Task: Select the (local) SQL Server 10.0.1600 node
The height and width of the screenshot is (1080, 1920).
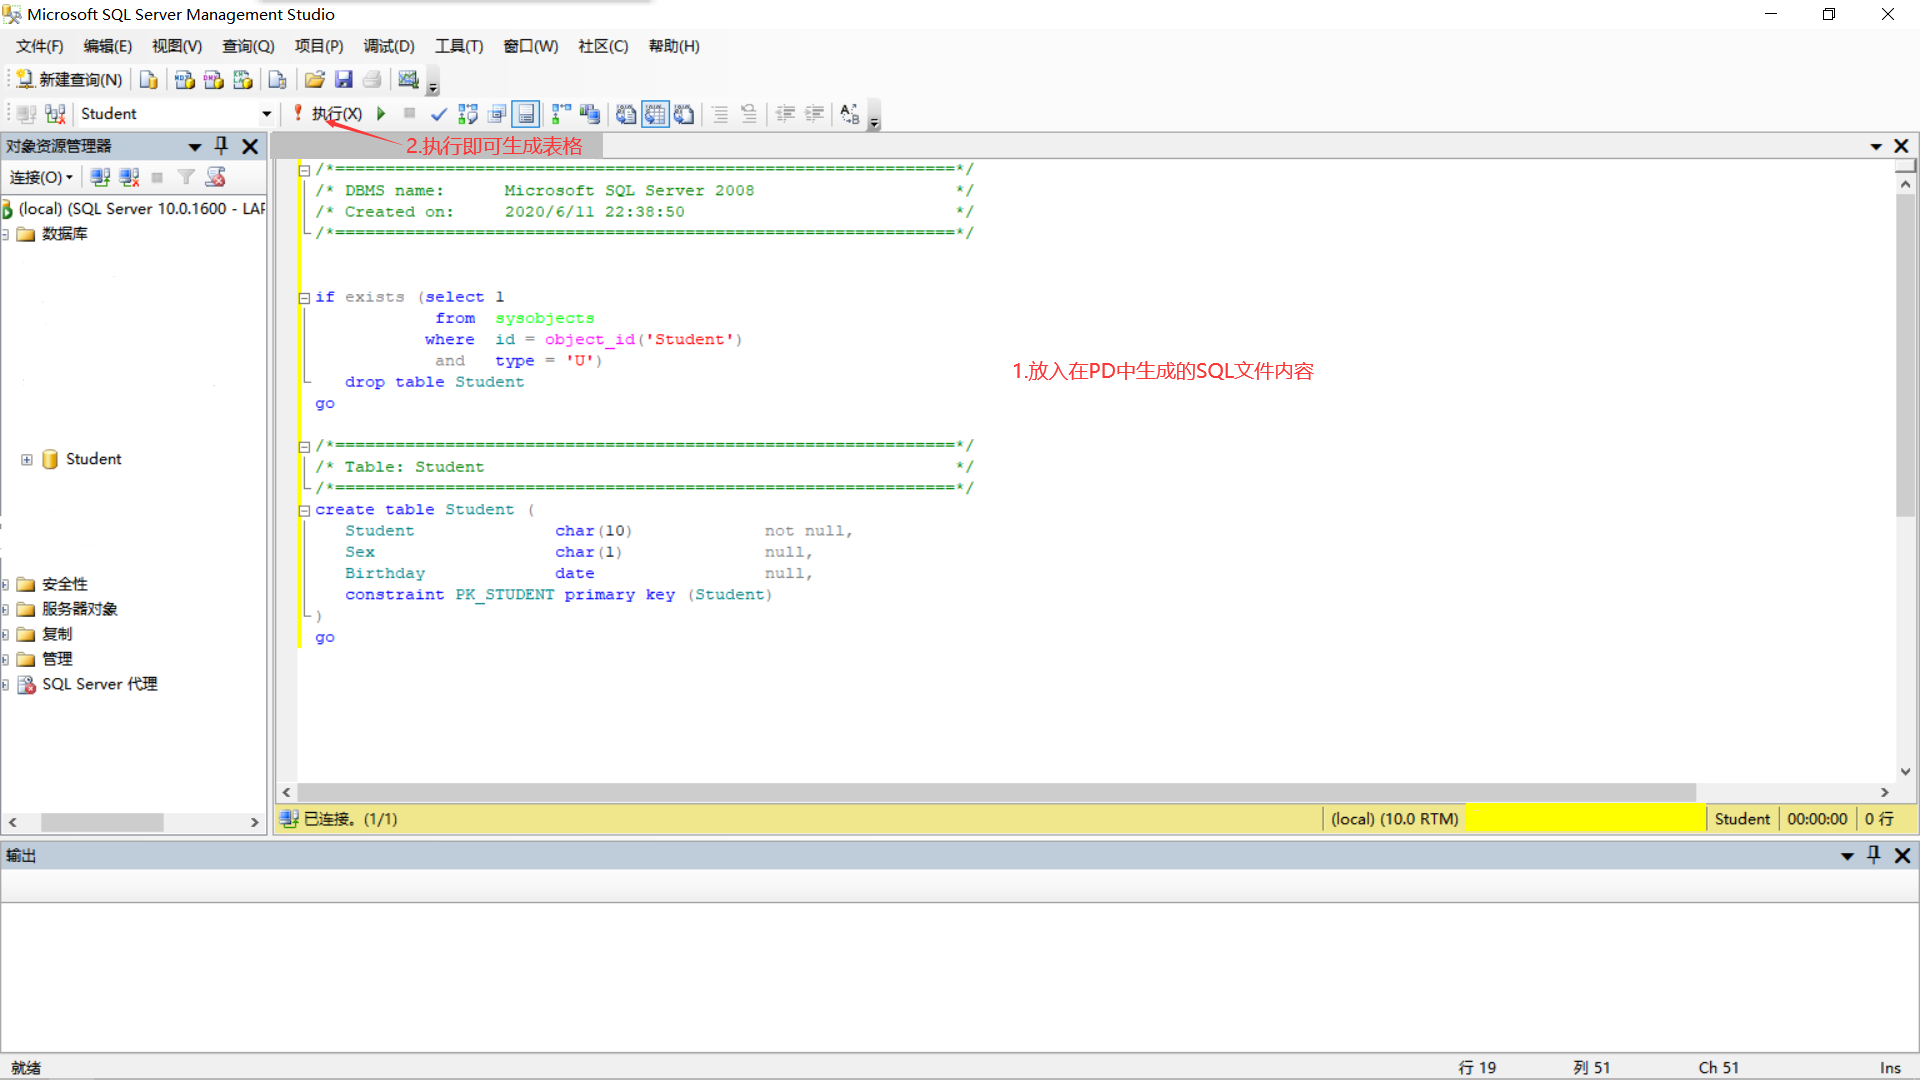Action: coord(140,208)
